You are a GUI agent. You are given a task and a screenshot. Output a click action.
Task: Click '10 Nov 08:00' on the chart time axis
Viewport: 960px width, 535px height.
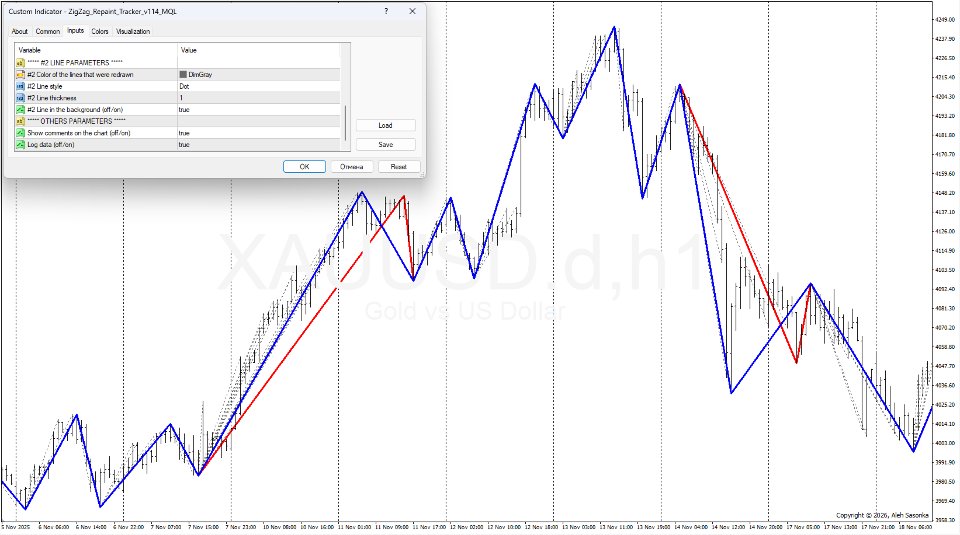click(x=280, y=526)
